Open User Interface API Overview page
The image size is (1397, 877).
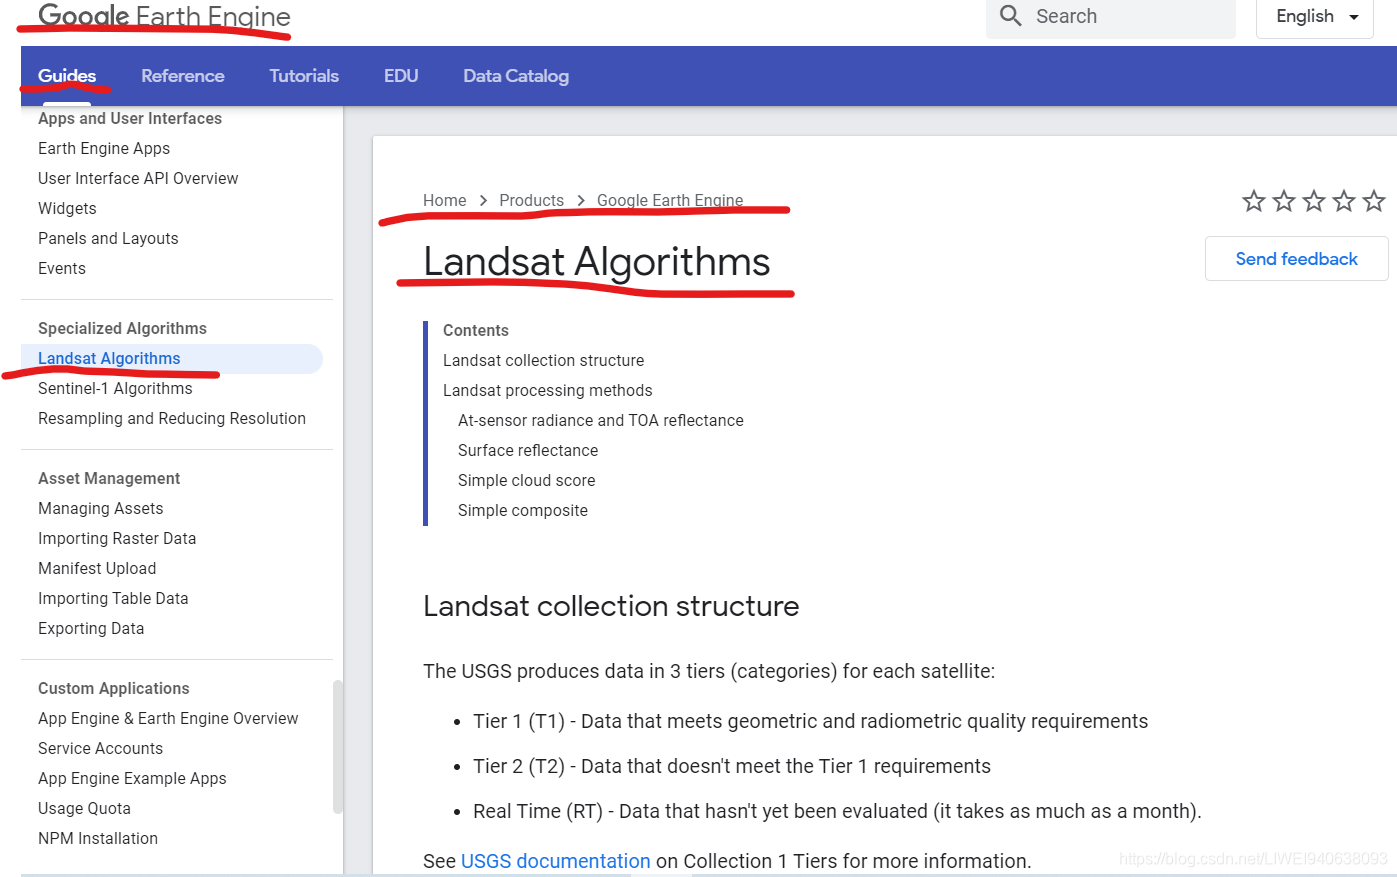138,178
